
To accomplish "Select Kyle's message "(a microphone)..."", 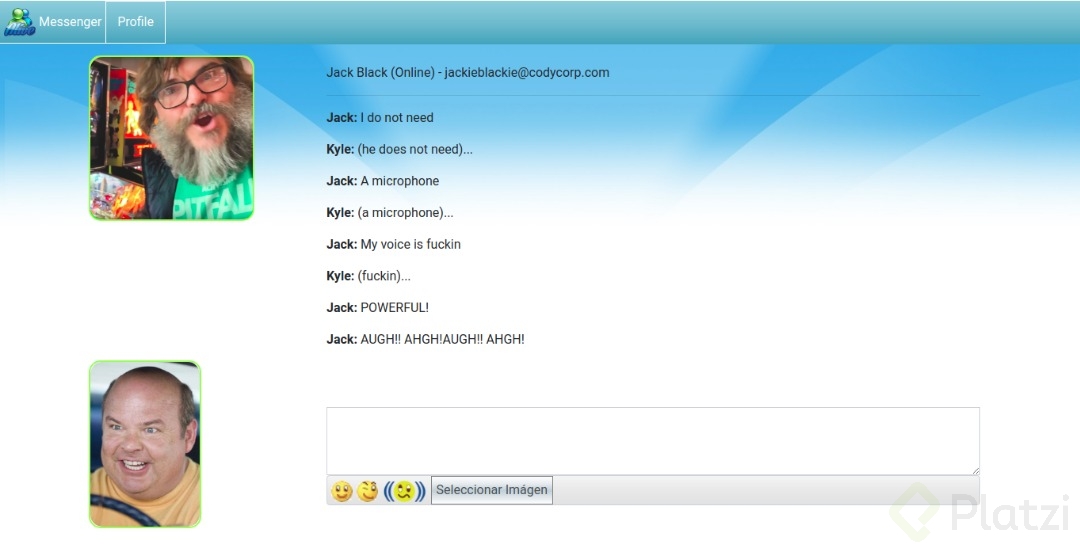I will 390,213.
